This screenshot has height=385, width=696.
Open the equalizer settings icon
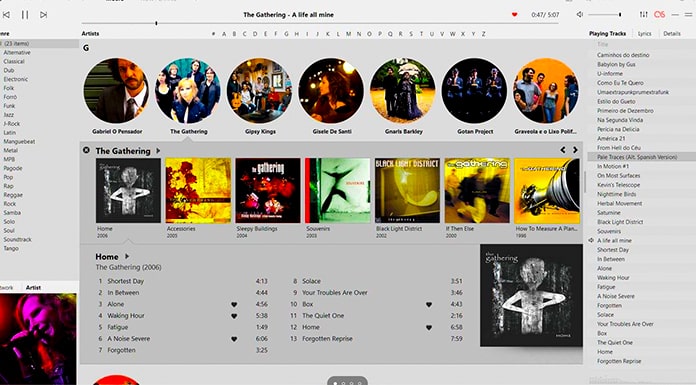[643, 15]
